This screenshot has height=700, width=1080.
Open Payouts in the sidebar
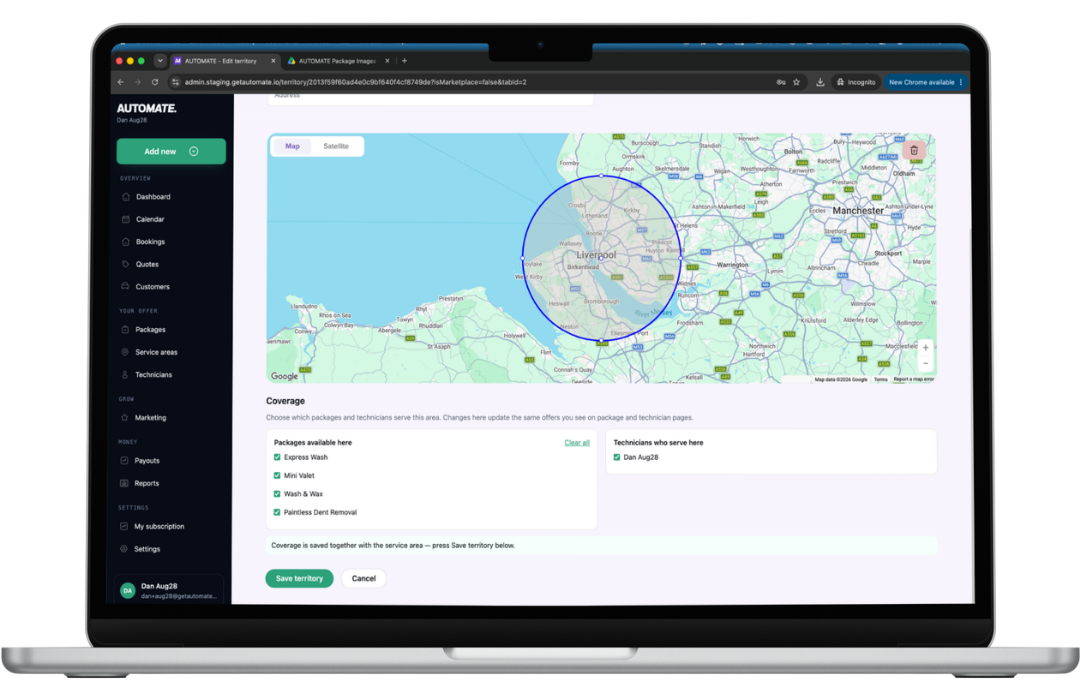(147, 460)
